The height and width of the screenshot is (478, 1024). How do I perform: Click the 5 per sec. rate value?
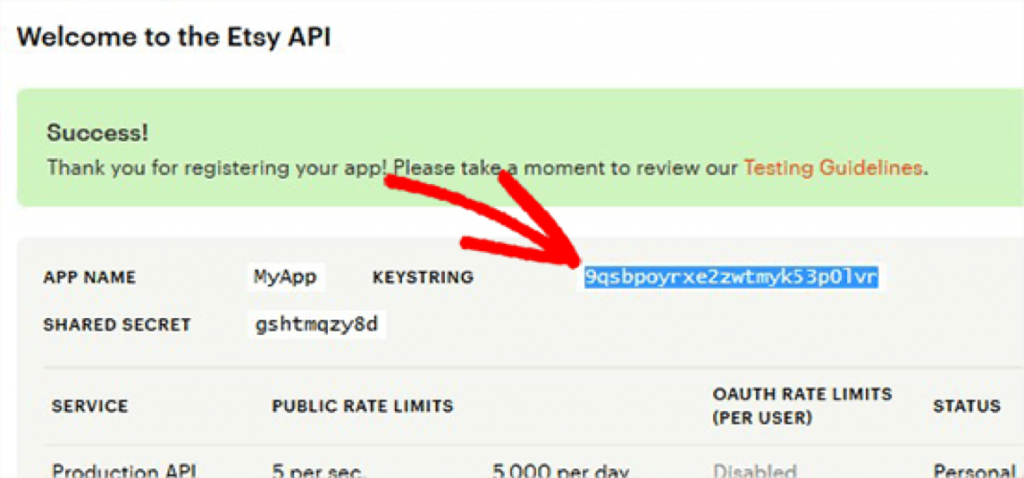[x=319, y=471]
